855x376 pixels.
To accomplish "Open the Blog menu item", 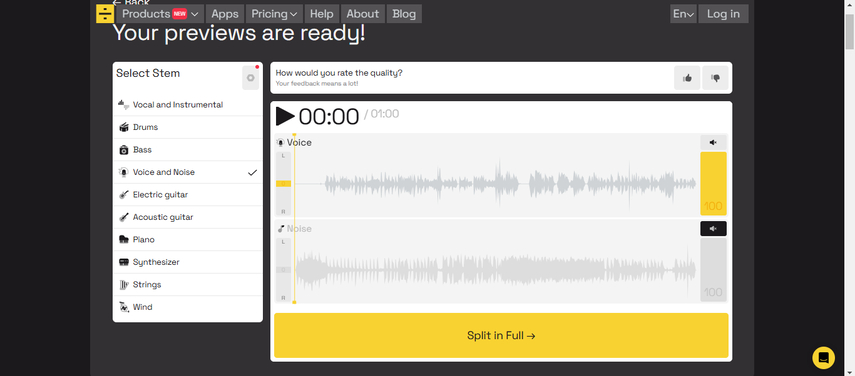I will point(404,14).
